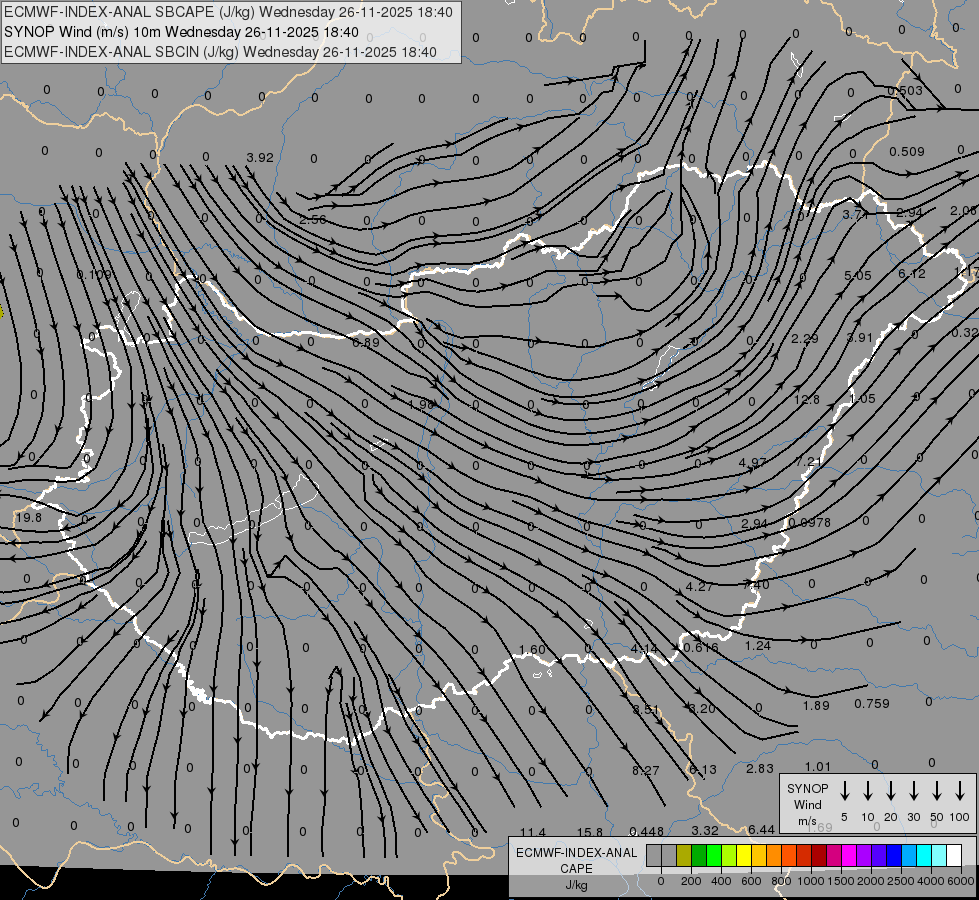Click the '2500' legend scale label

(901, 881)
